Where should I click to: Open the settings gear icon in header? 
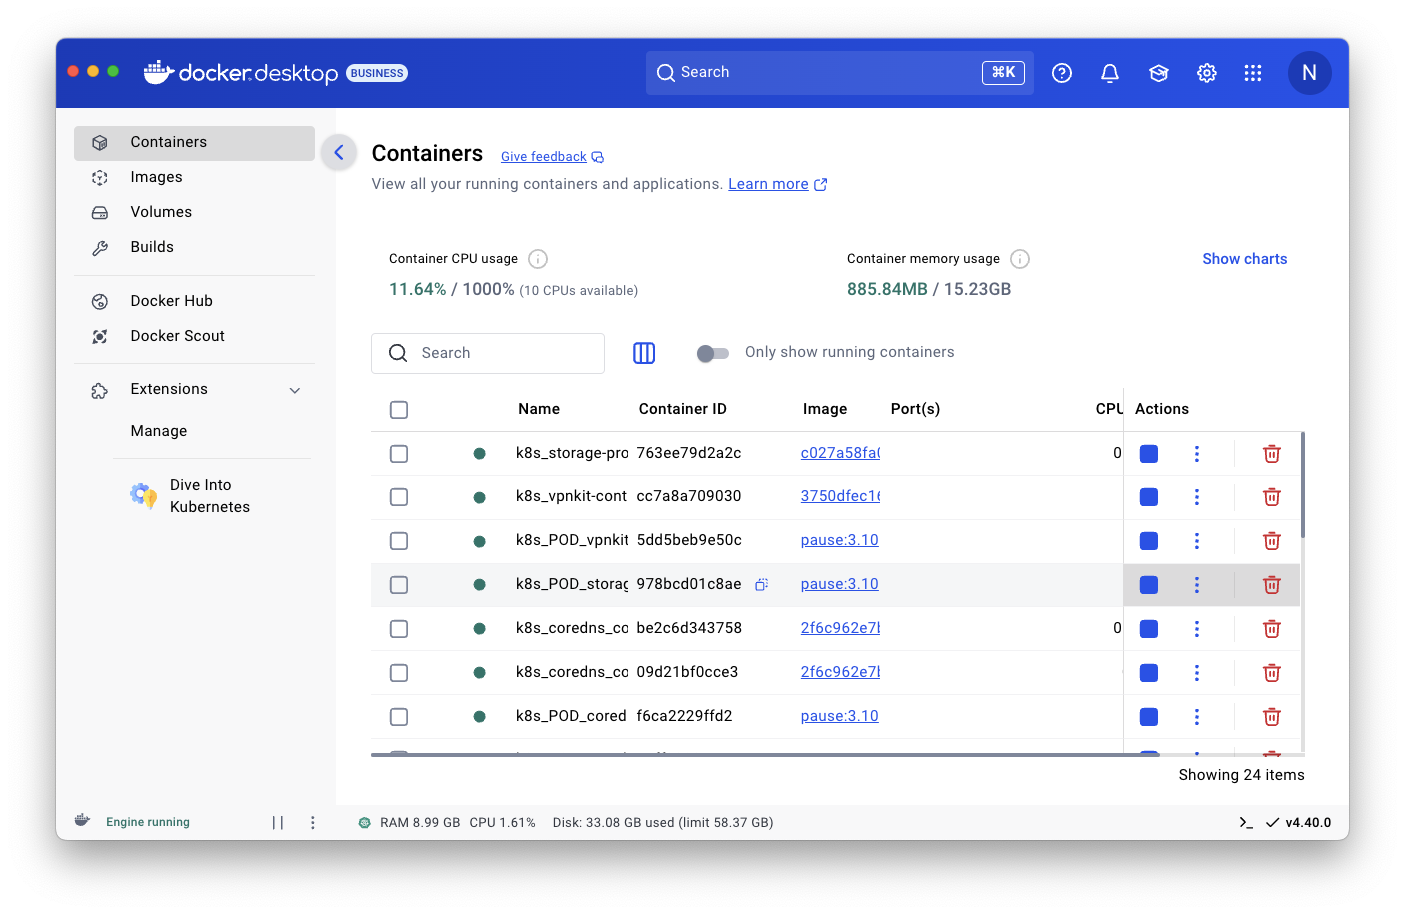1207,73
